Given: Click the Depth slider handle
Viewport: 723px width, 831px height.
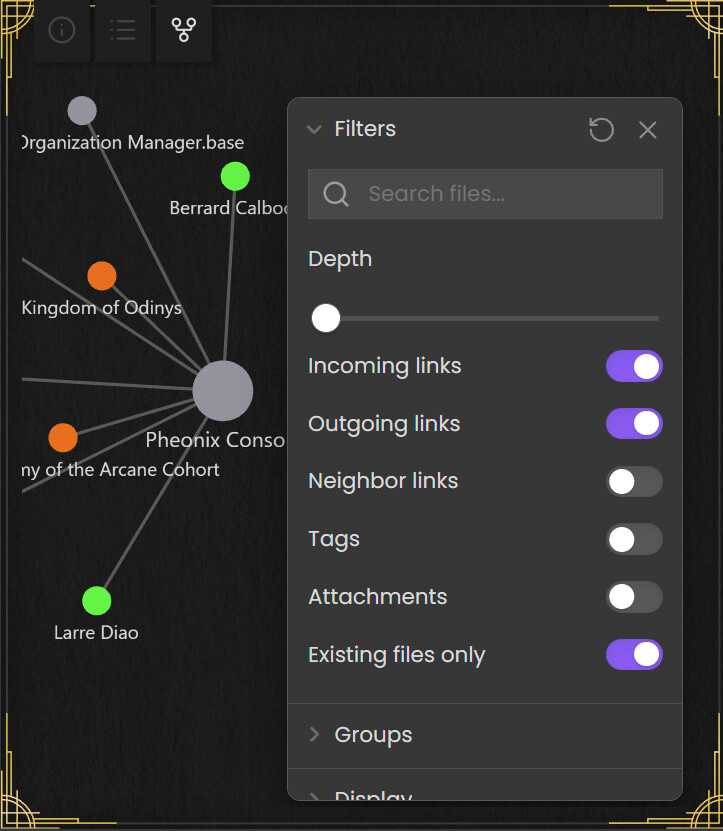Looking at the screenshot, I should pyautogui.click(x=326, y=318).
